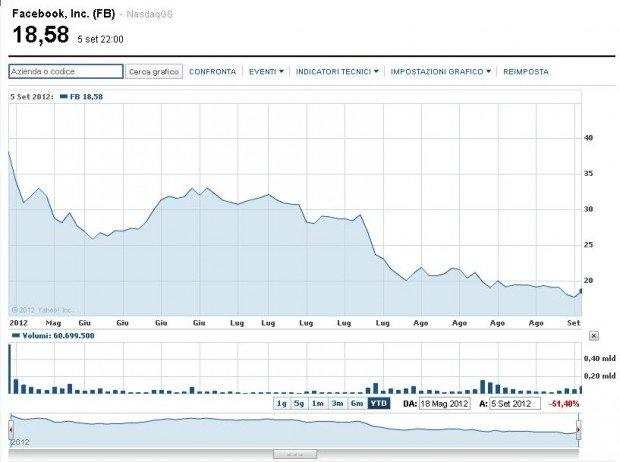Screen dimensions: 620x462
Task: Select the YTD time range
Action: point(379,403)
